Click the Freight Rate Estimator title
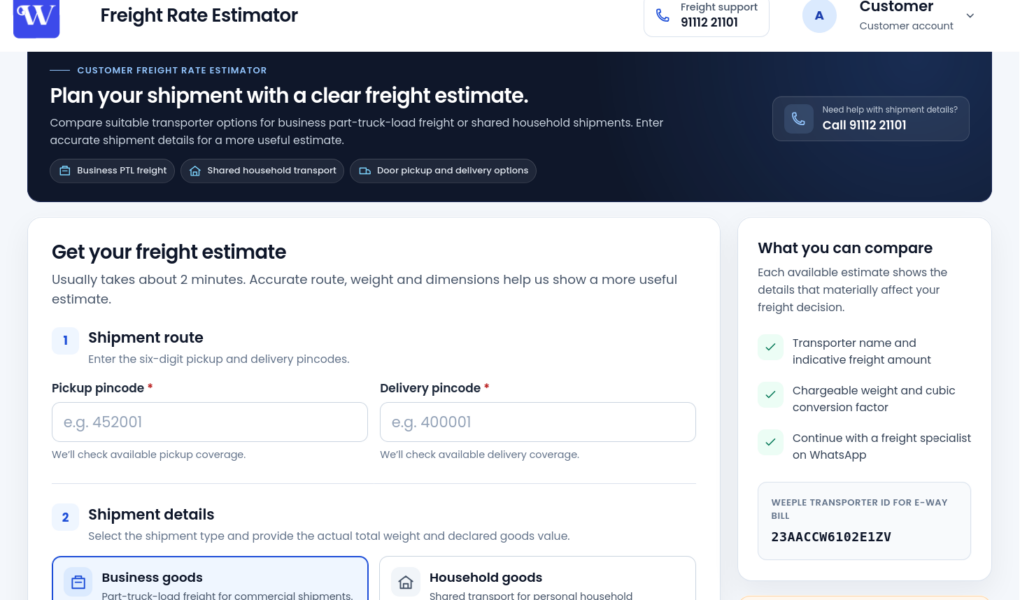Image resolution: width=1020 pixels, height=600 pixels. click(199, 16)
